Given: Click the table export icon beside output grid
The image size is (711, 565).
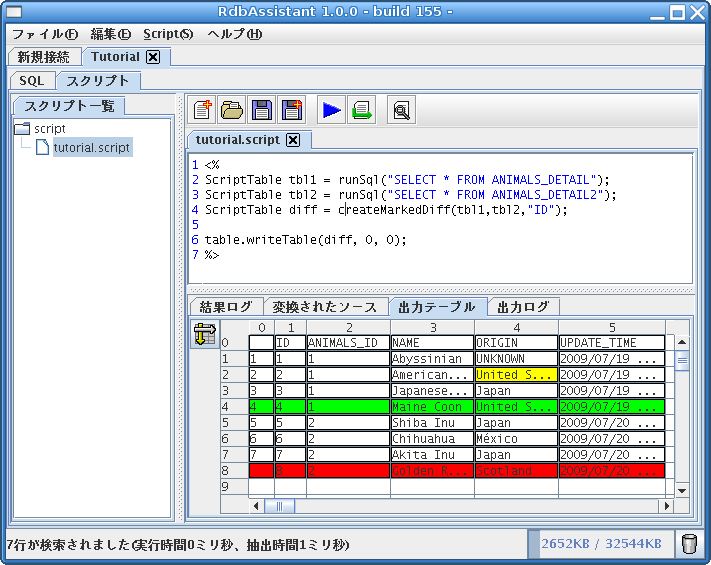Looking at the screenshot, I should [x=205, y=335].
